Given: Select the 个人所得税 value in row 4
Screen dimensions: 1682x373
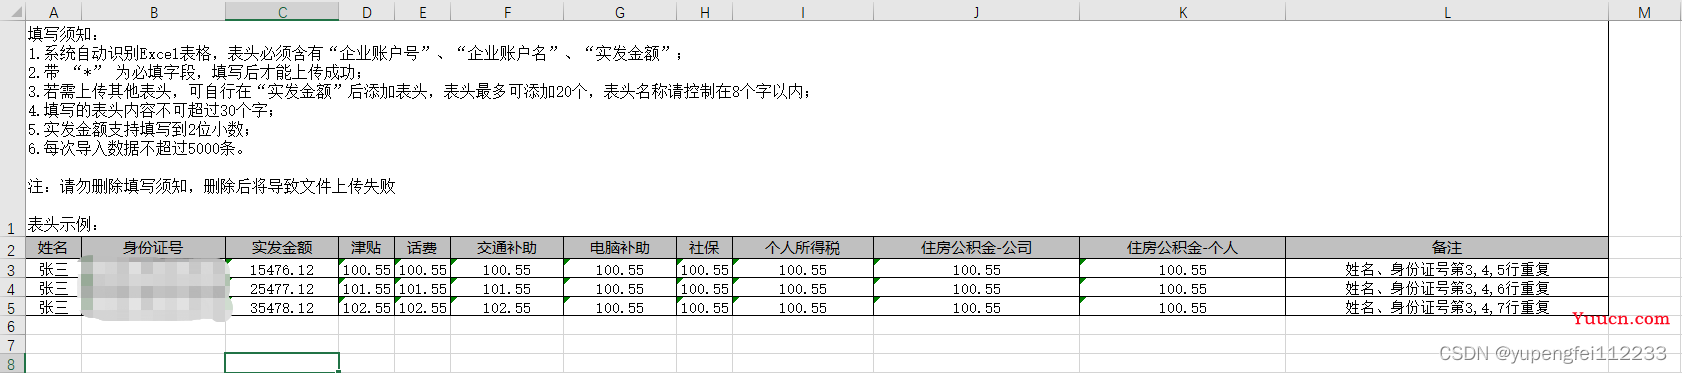Looking at the screenshot, I should (x=803, y=288).
